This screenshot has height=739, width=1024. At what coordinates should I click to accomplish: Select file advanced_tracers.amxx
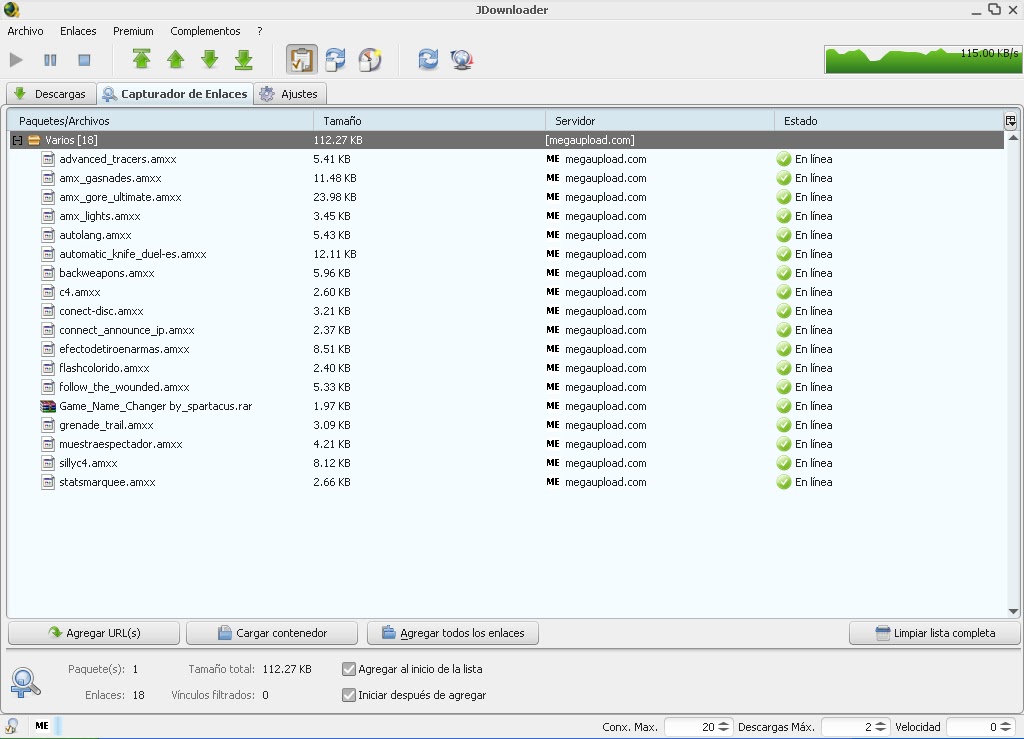118,159
